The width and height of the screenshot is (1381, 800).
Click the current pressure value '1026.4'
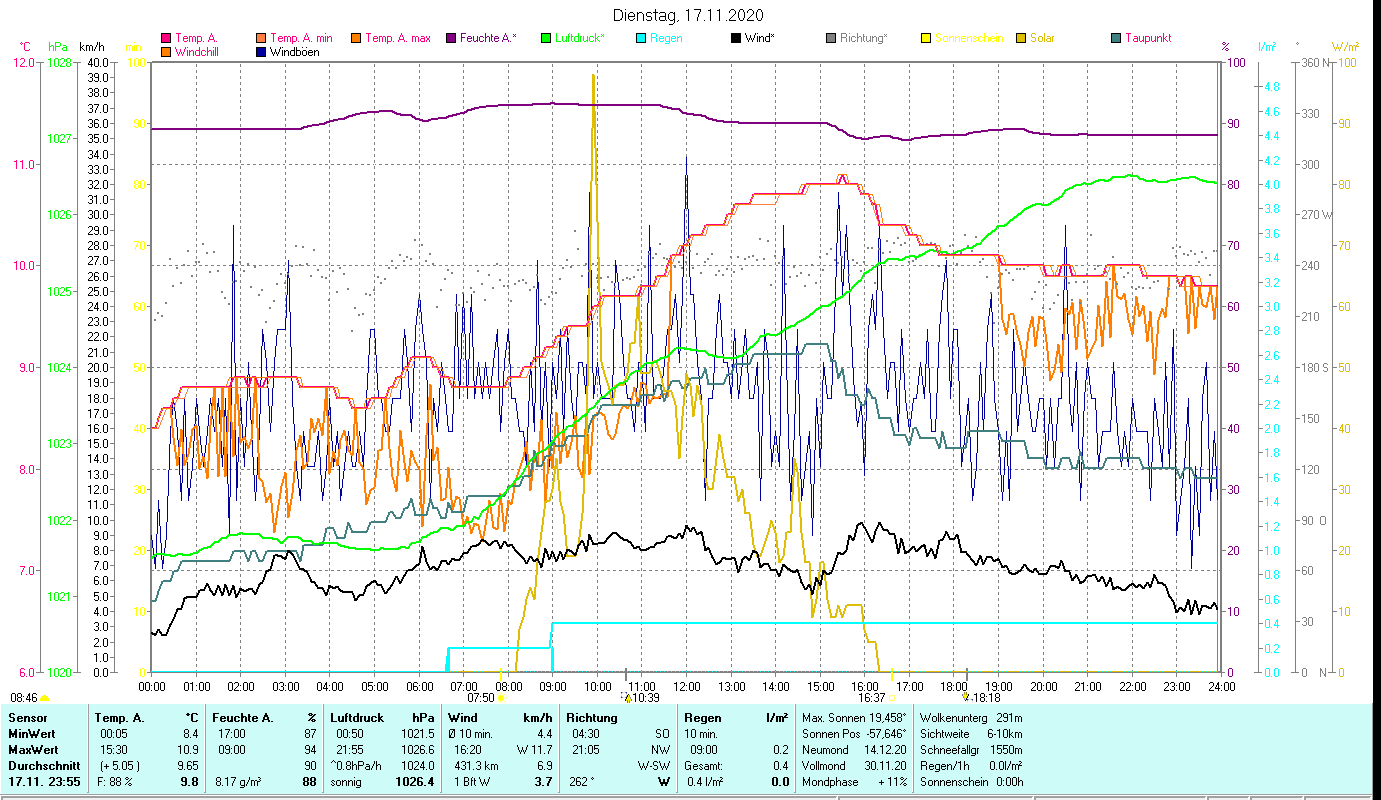click(x=415, y=782)
